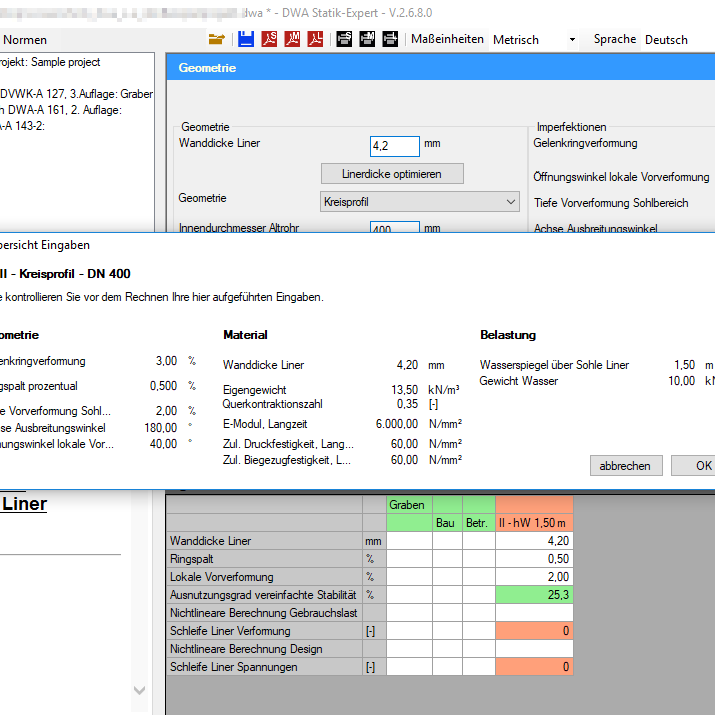The width and height of the screenshot is (715, 715).
Task: Click the PDF icon marked with S
Action: click(269, 39)
